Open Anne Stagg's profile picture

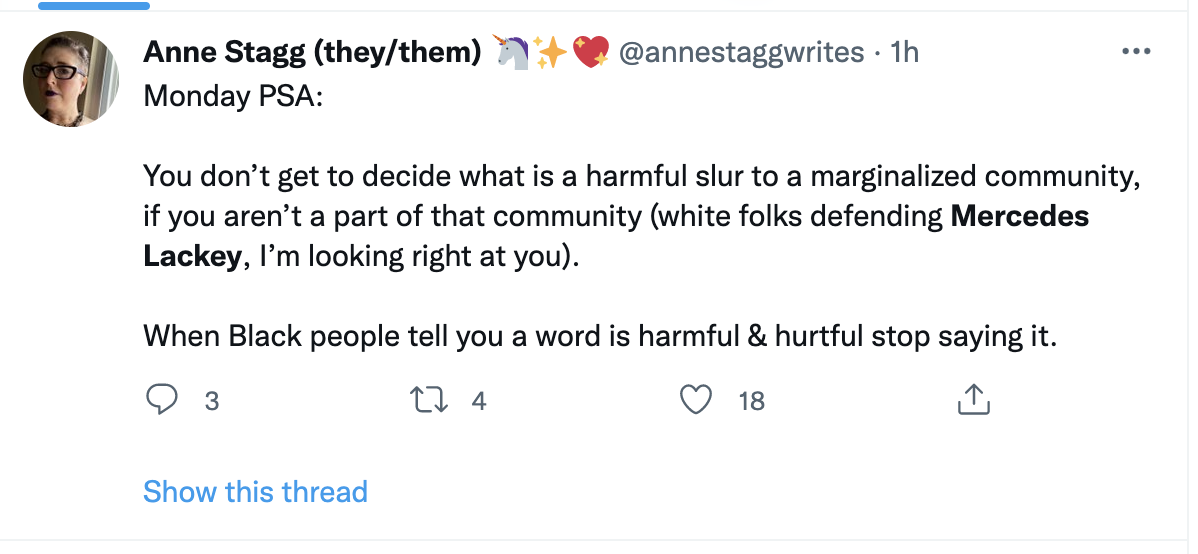pos(71,79)
